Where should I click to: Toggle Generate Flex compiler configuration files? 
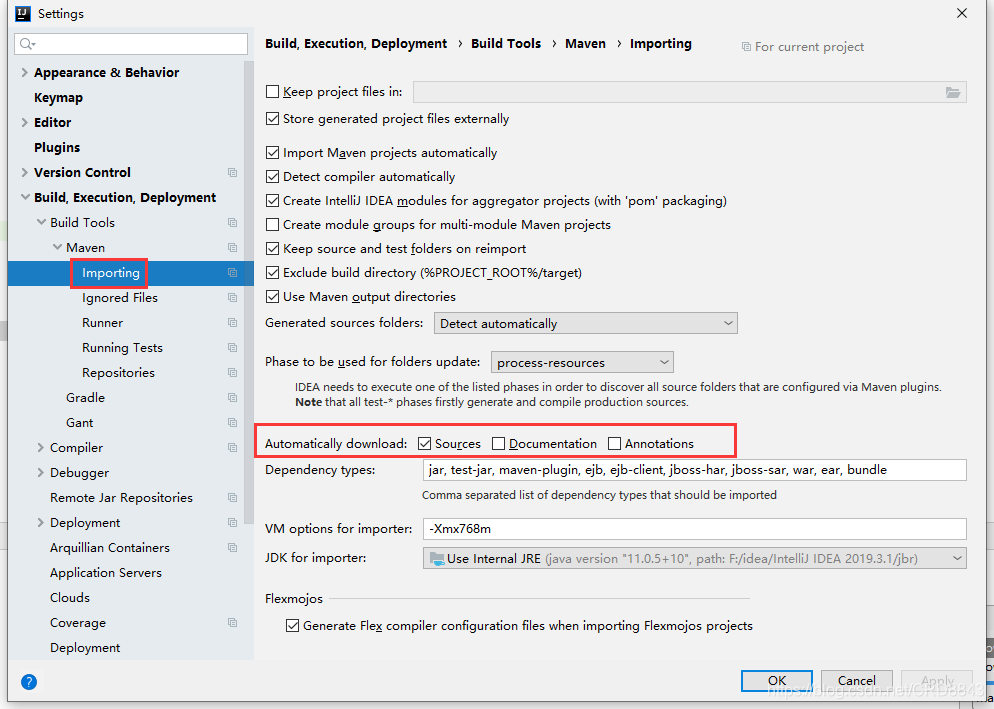pos(292,626)
